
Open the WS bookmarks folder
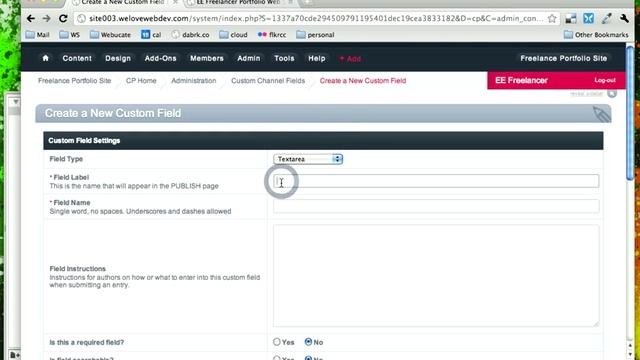click(69, 35)
